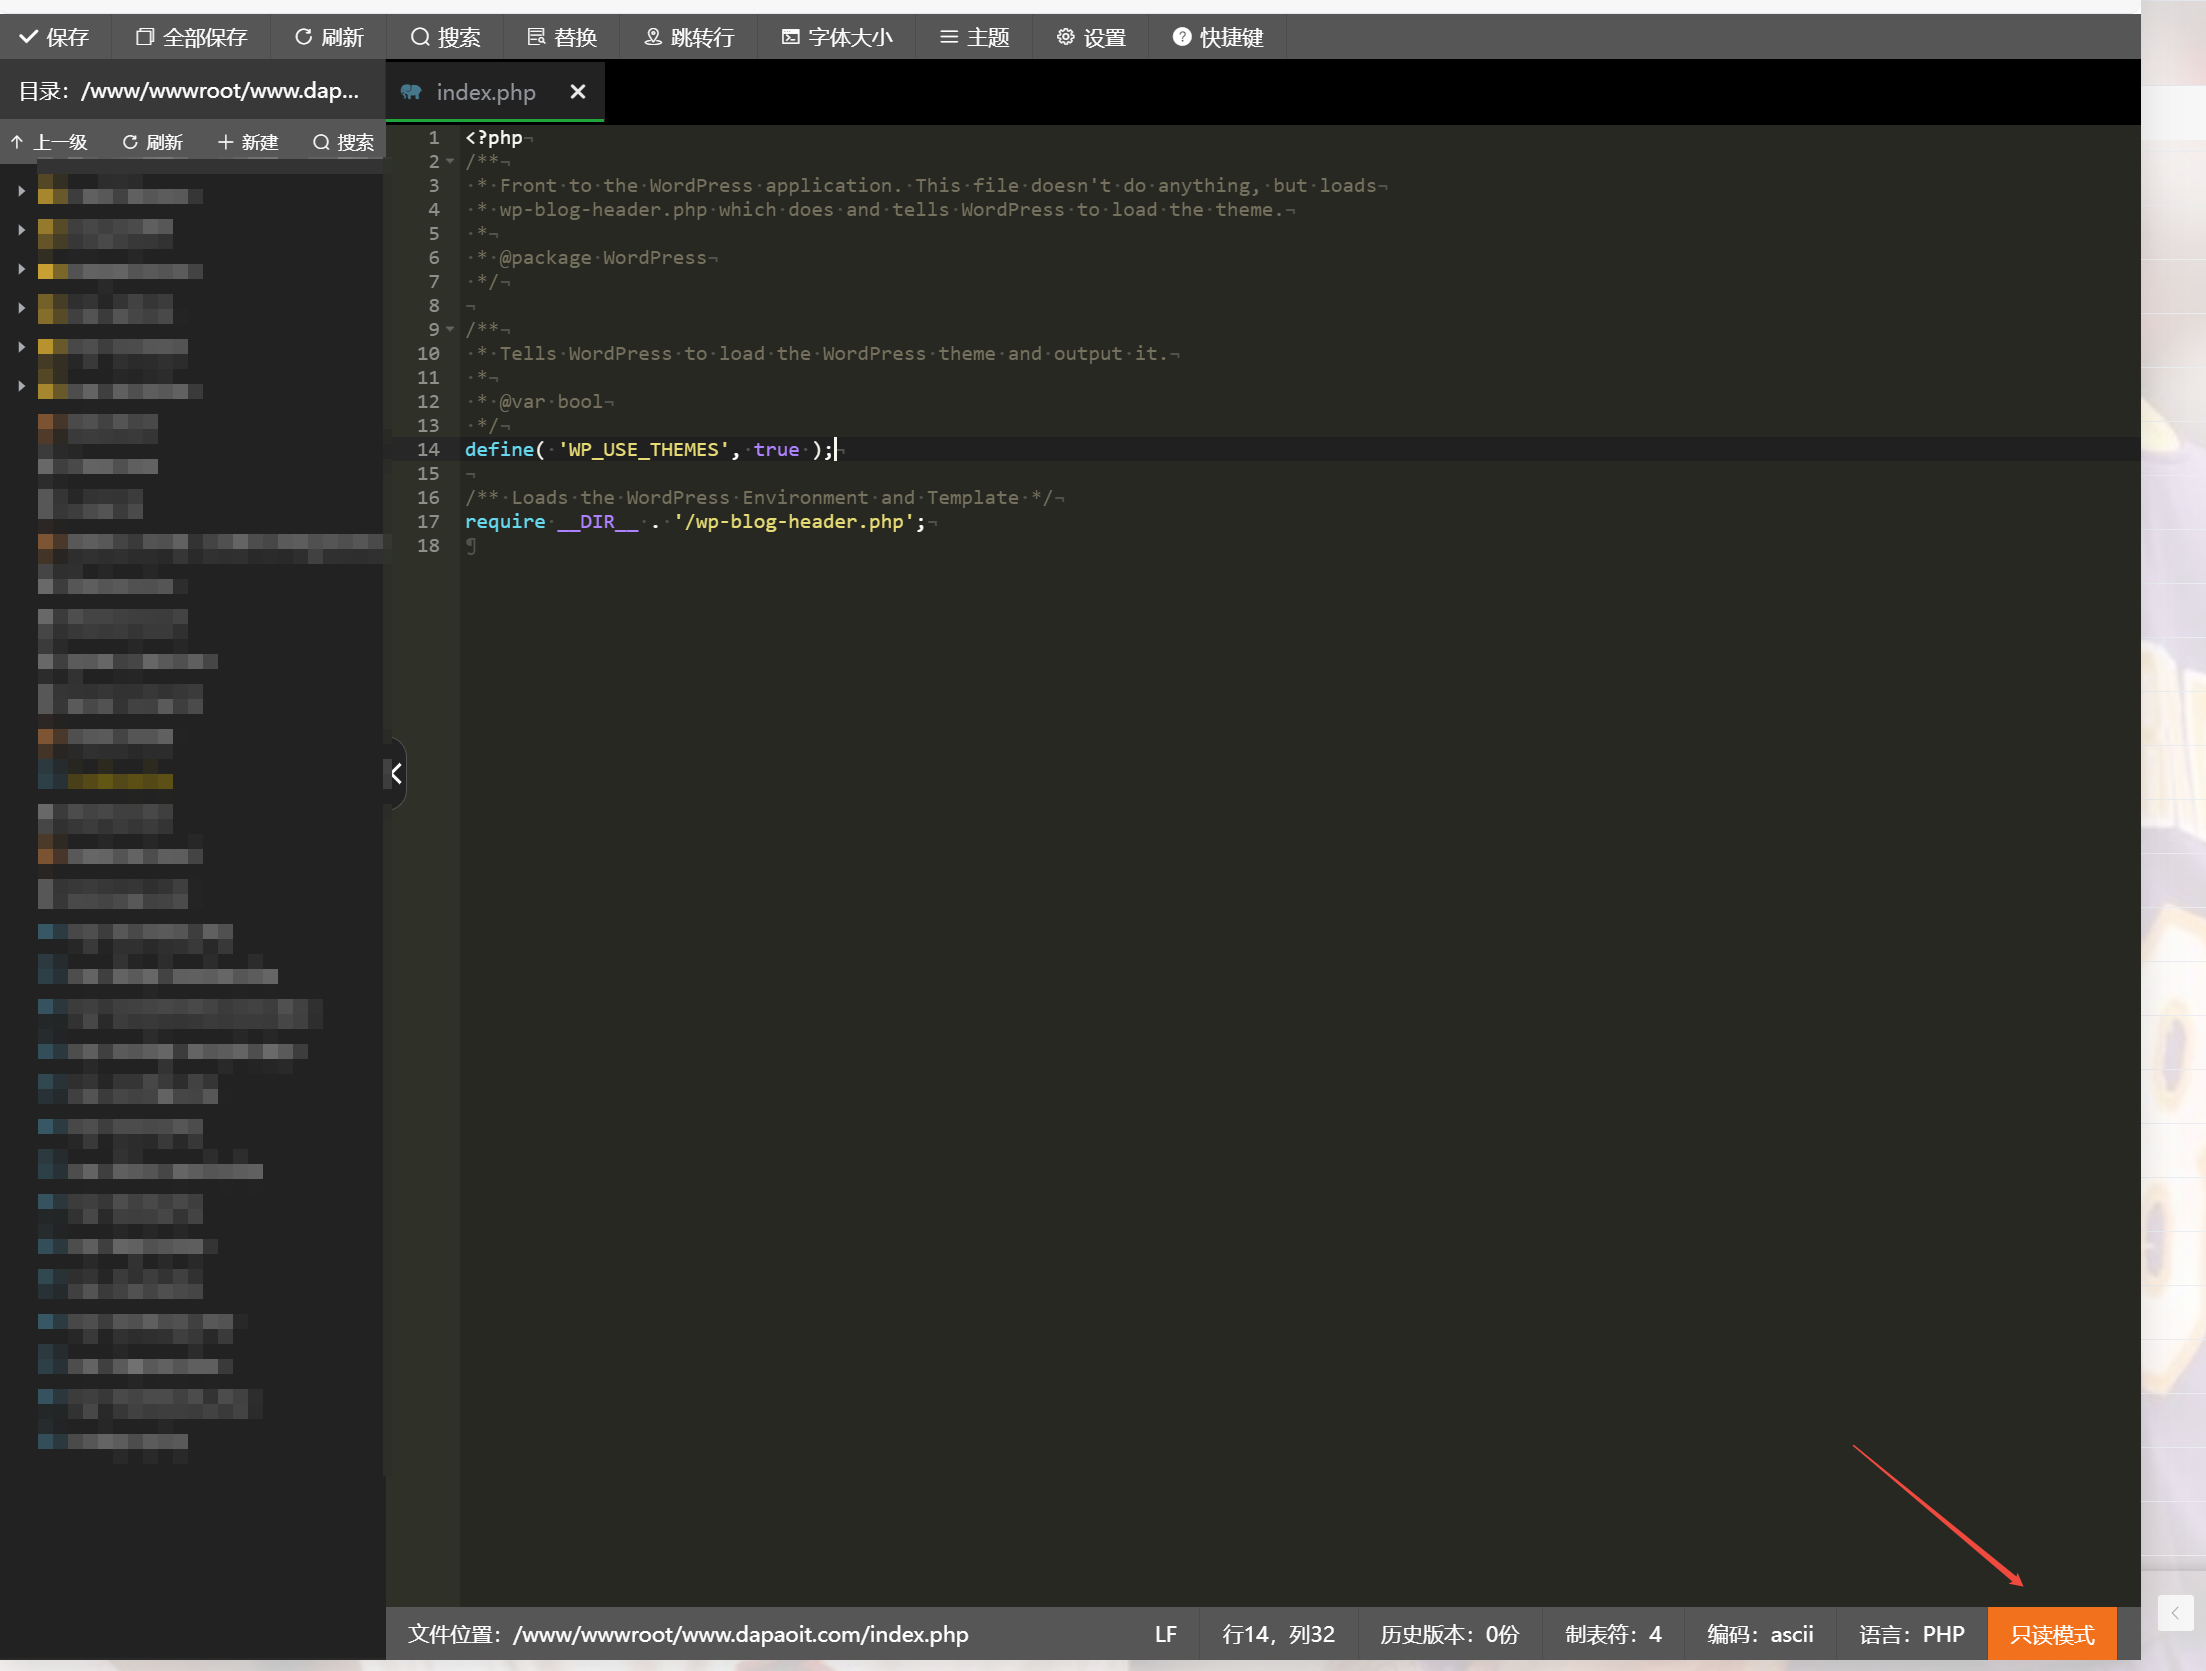
Task: Click the top toolbar Refresh (刷新) icon
Action: pyautogui.click(x=303, y=37)
